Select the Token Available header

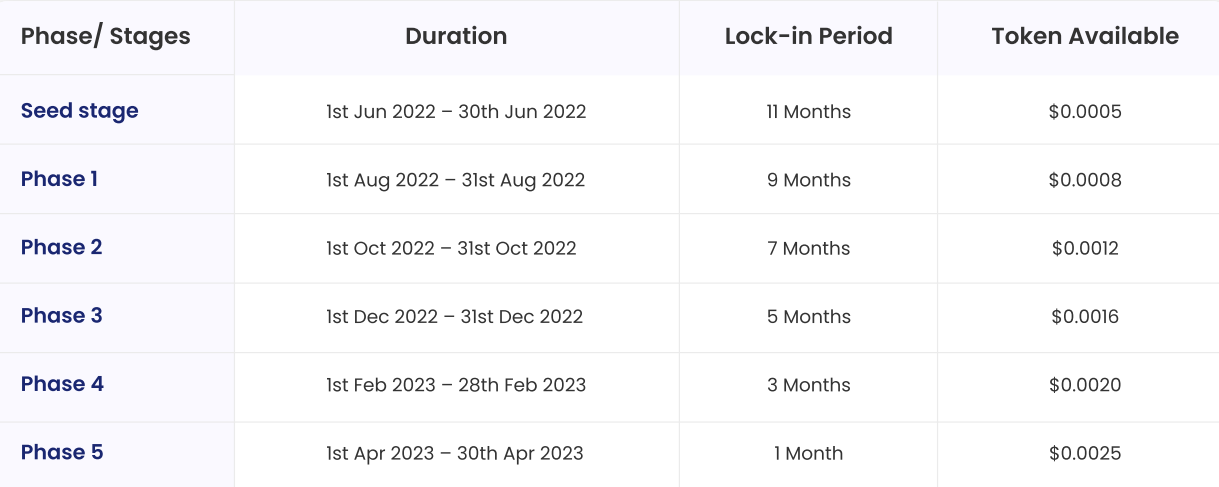pyautogui.click(x=1085, y=37)
